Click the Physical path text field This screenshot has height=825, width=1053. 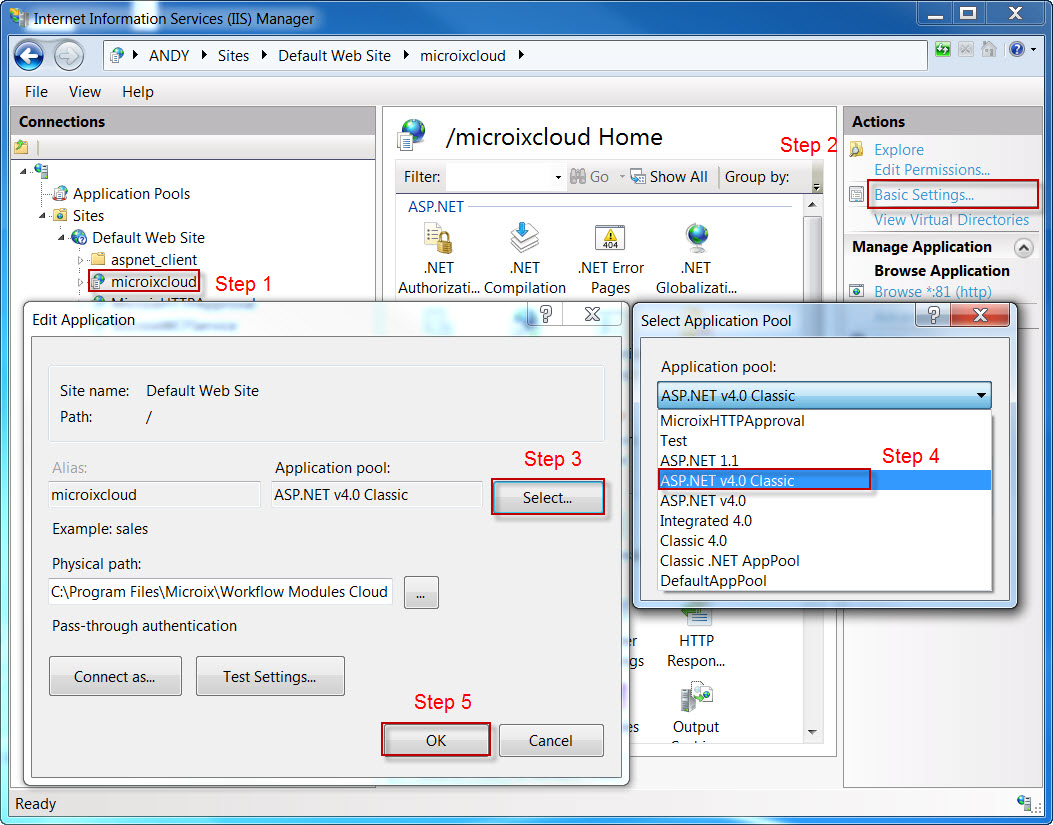[x=220, y=592]
